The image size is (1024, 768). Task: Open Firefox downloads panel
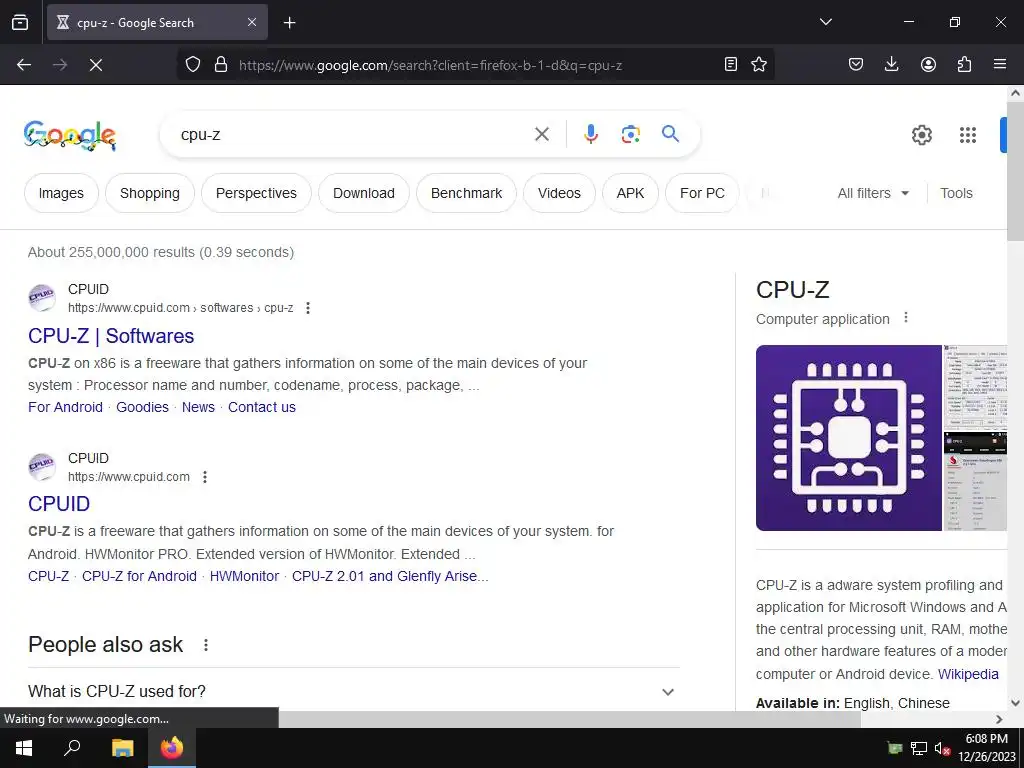click(x=891, y=64)
